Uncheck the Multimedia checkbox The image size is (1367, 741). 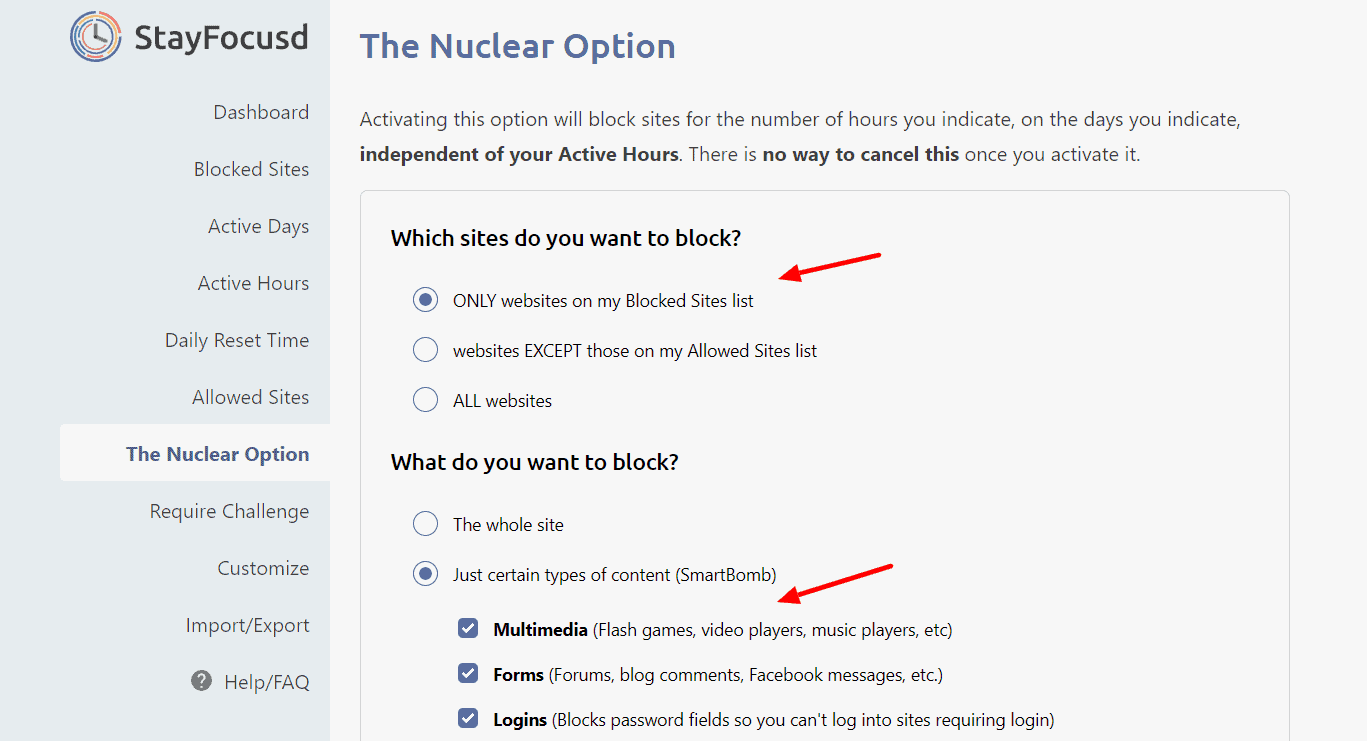point(468,629)
